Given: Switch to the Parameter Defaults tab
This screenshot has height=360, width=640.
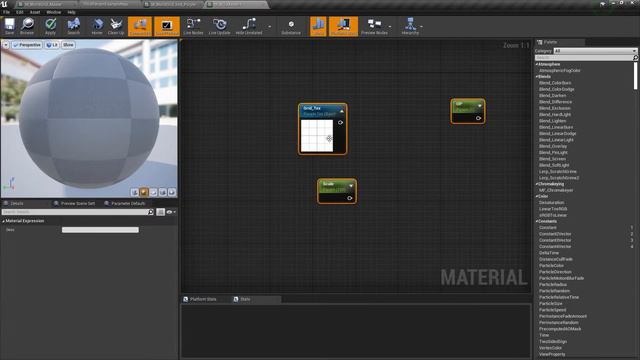Looking at the screenshot, I should [x=125, y=203].
